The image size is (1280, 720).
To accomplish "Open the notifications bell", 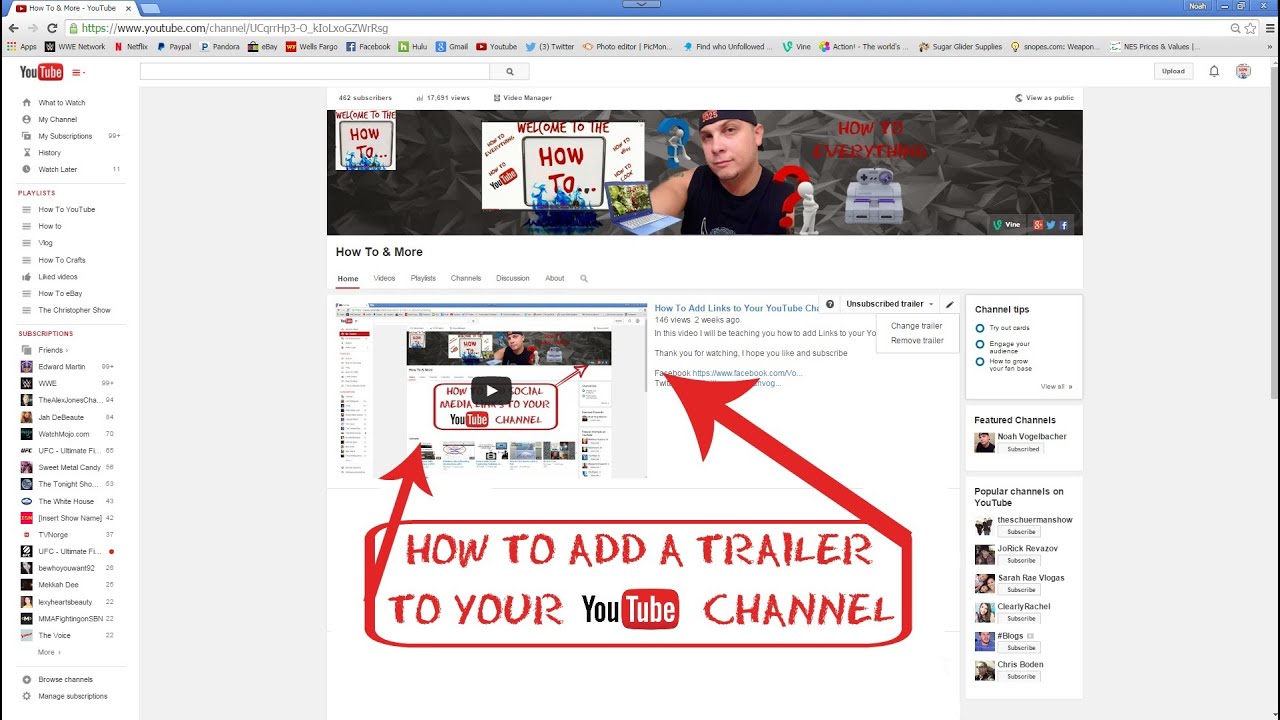I will coord(1214,71).
